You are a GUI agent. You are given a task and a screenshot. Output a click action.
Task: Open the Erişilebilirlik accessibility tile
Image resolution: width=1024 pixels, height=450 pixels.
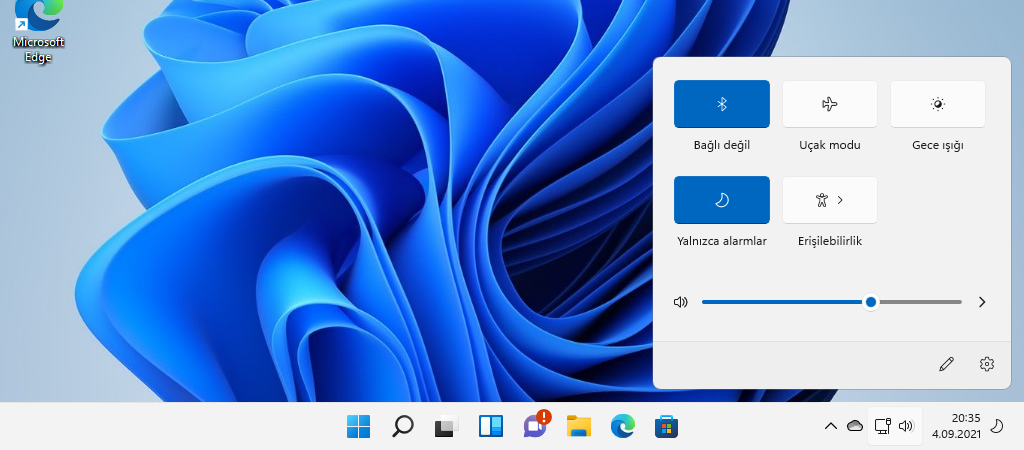click(829, 200)
